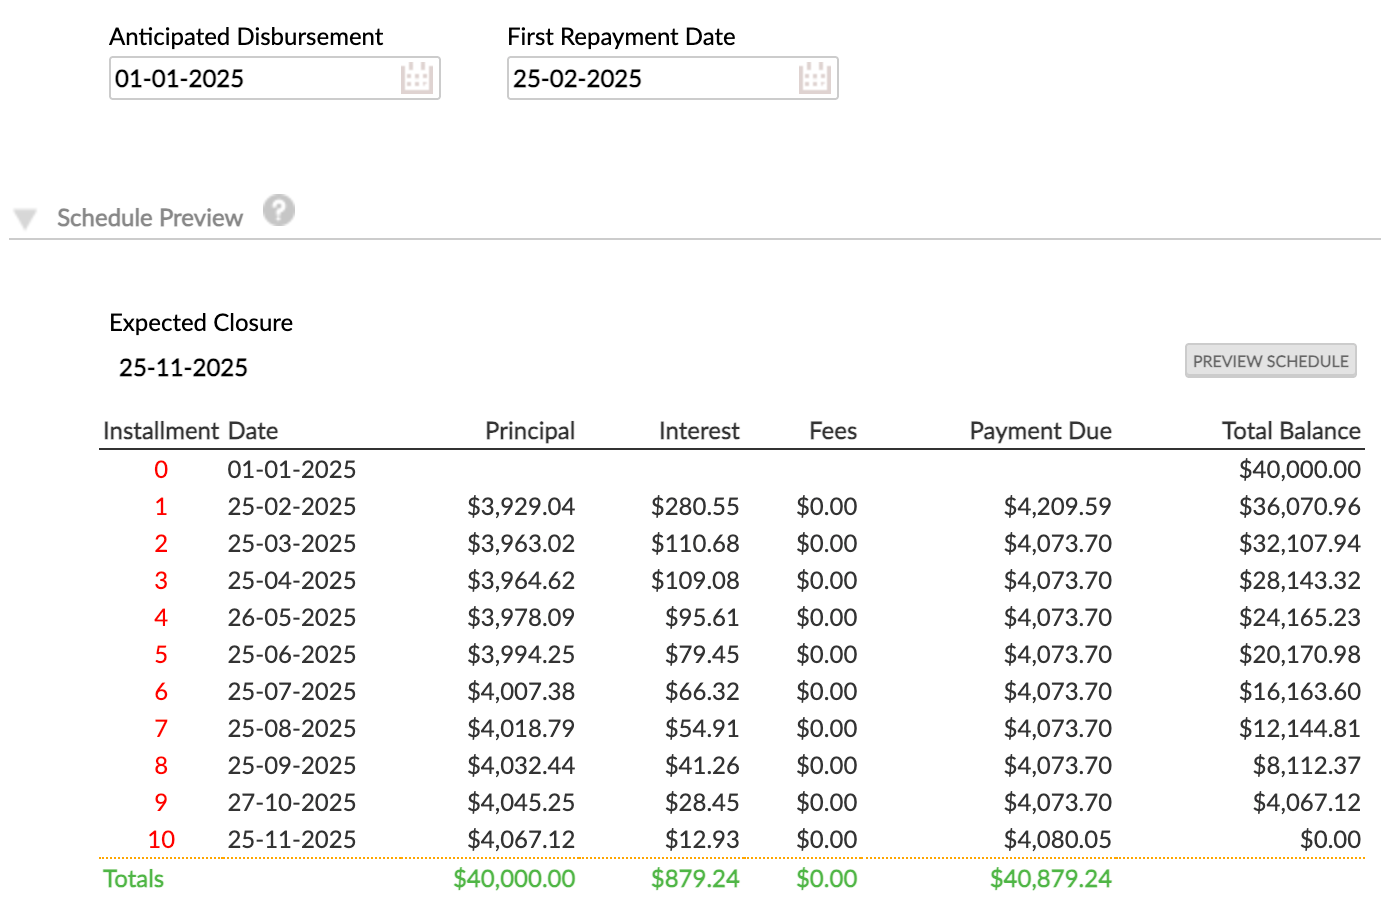Click the Totals row label

click(x=133, y=879)
